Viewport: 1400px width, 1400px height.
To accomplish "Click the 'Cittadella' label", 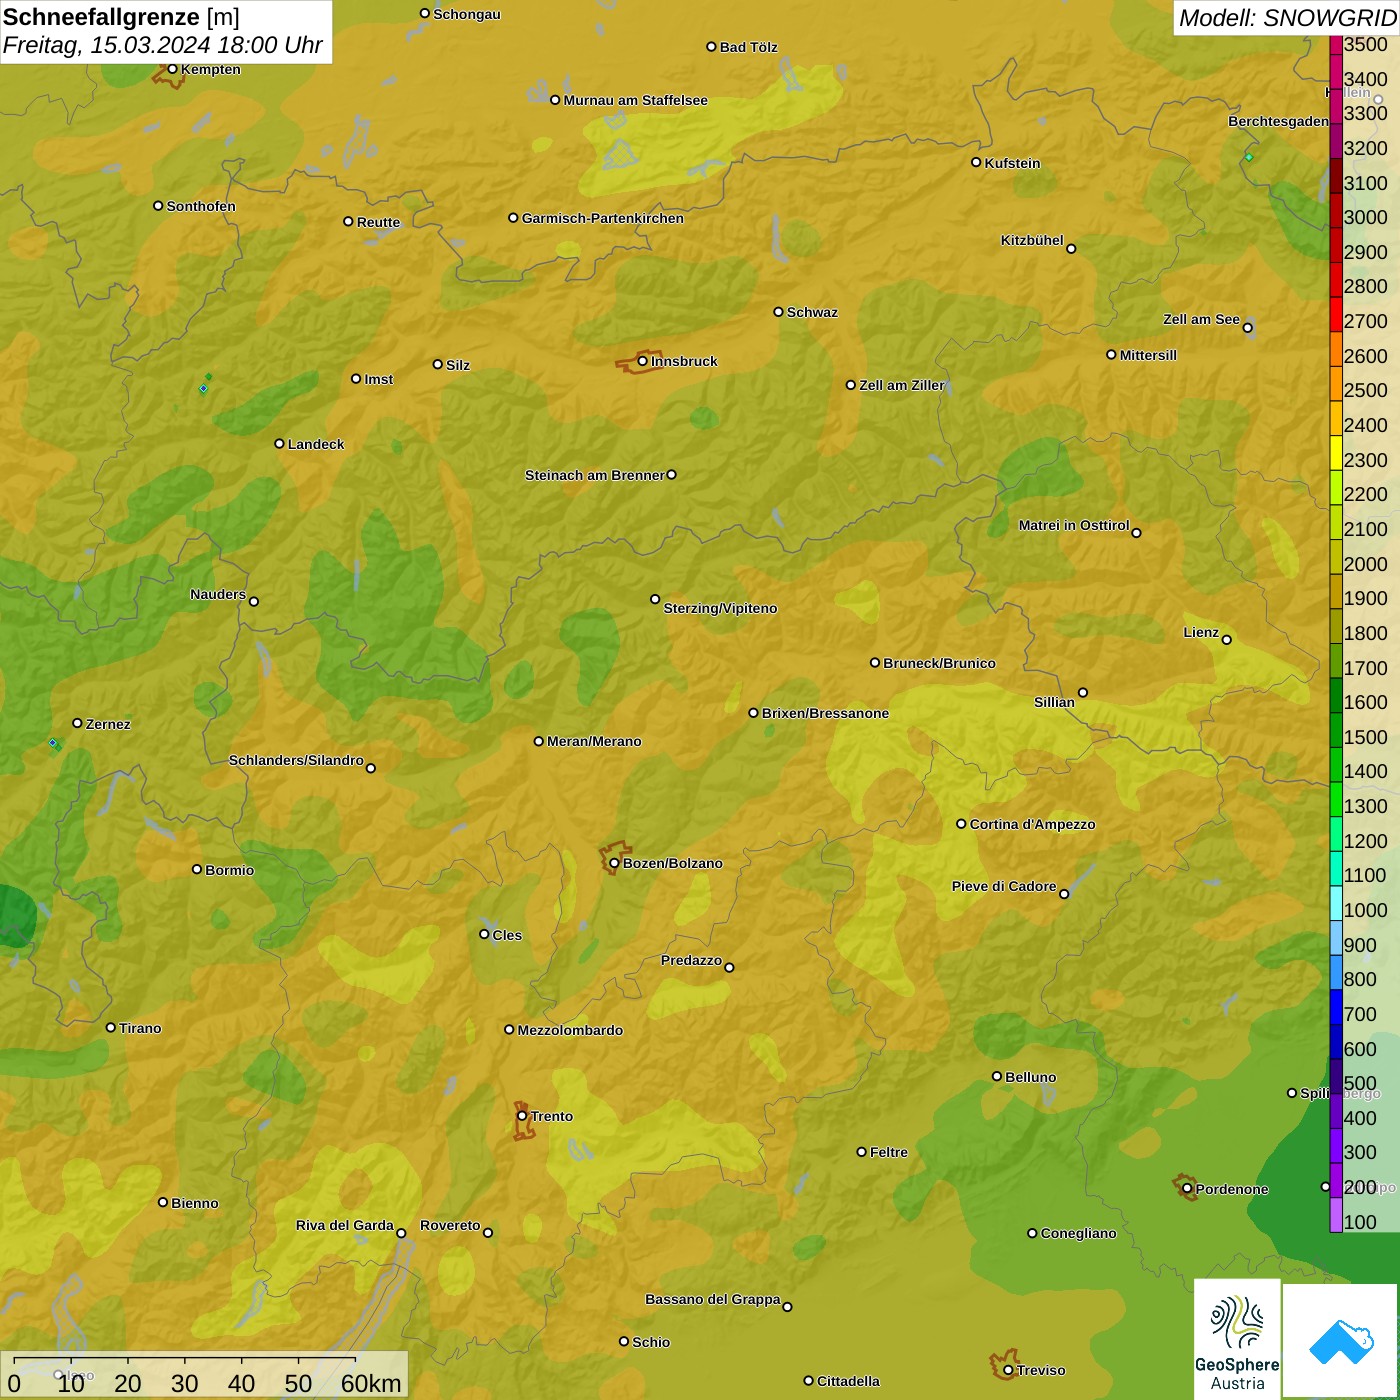I will (x=848, y=1381).
